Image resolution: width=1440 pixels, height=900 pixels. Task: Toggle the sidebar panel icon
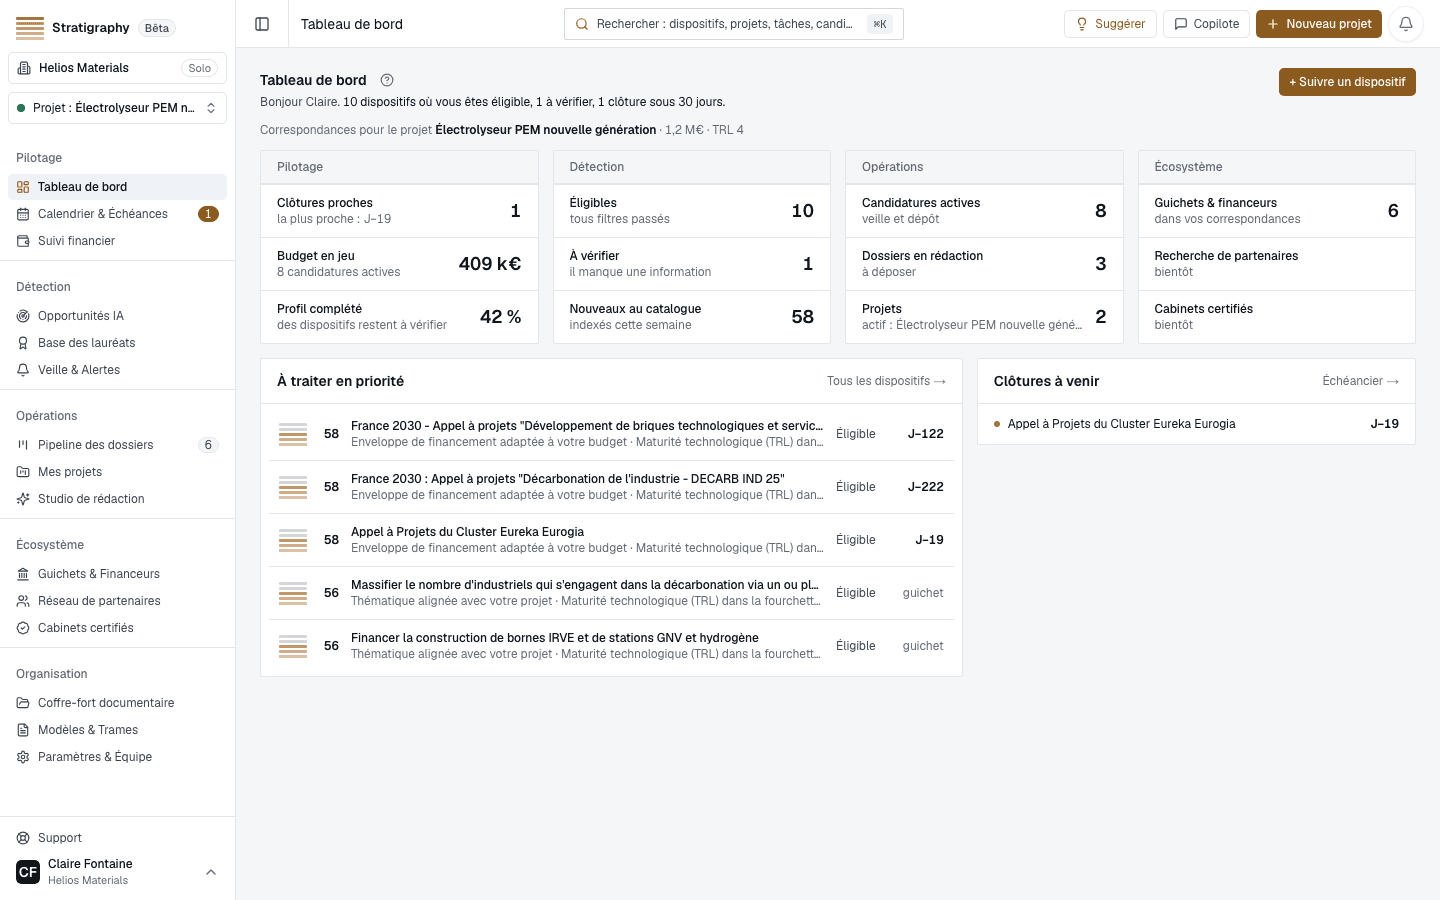(262, 24)
